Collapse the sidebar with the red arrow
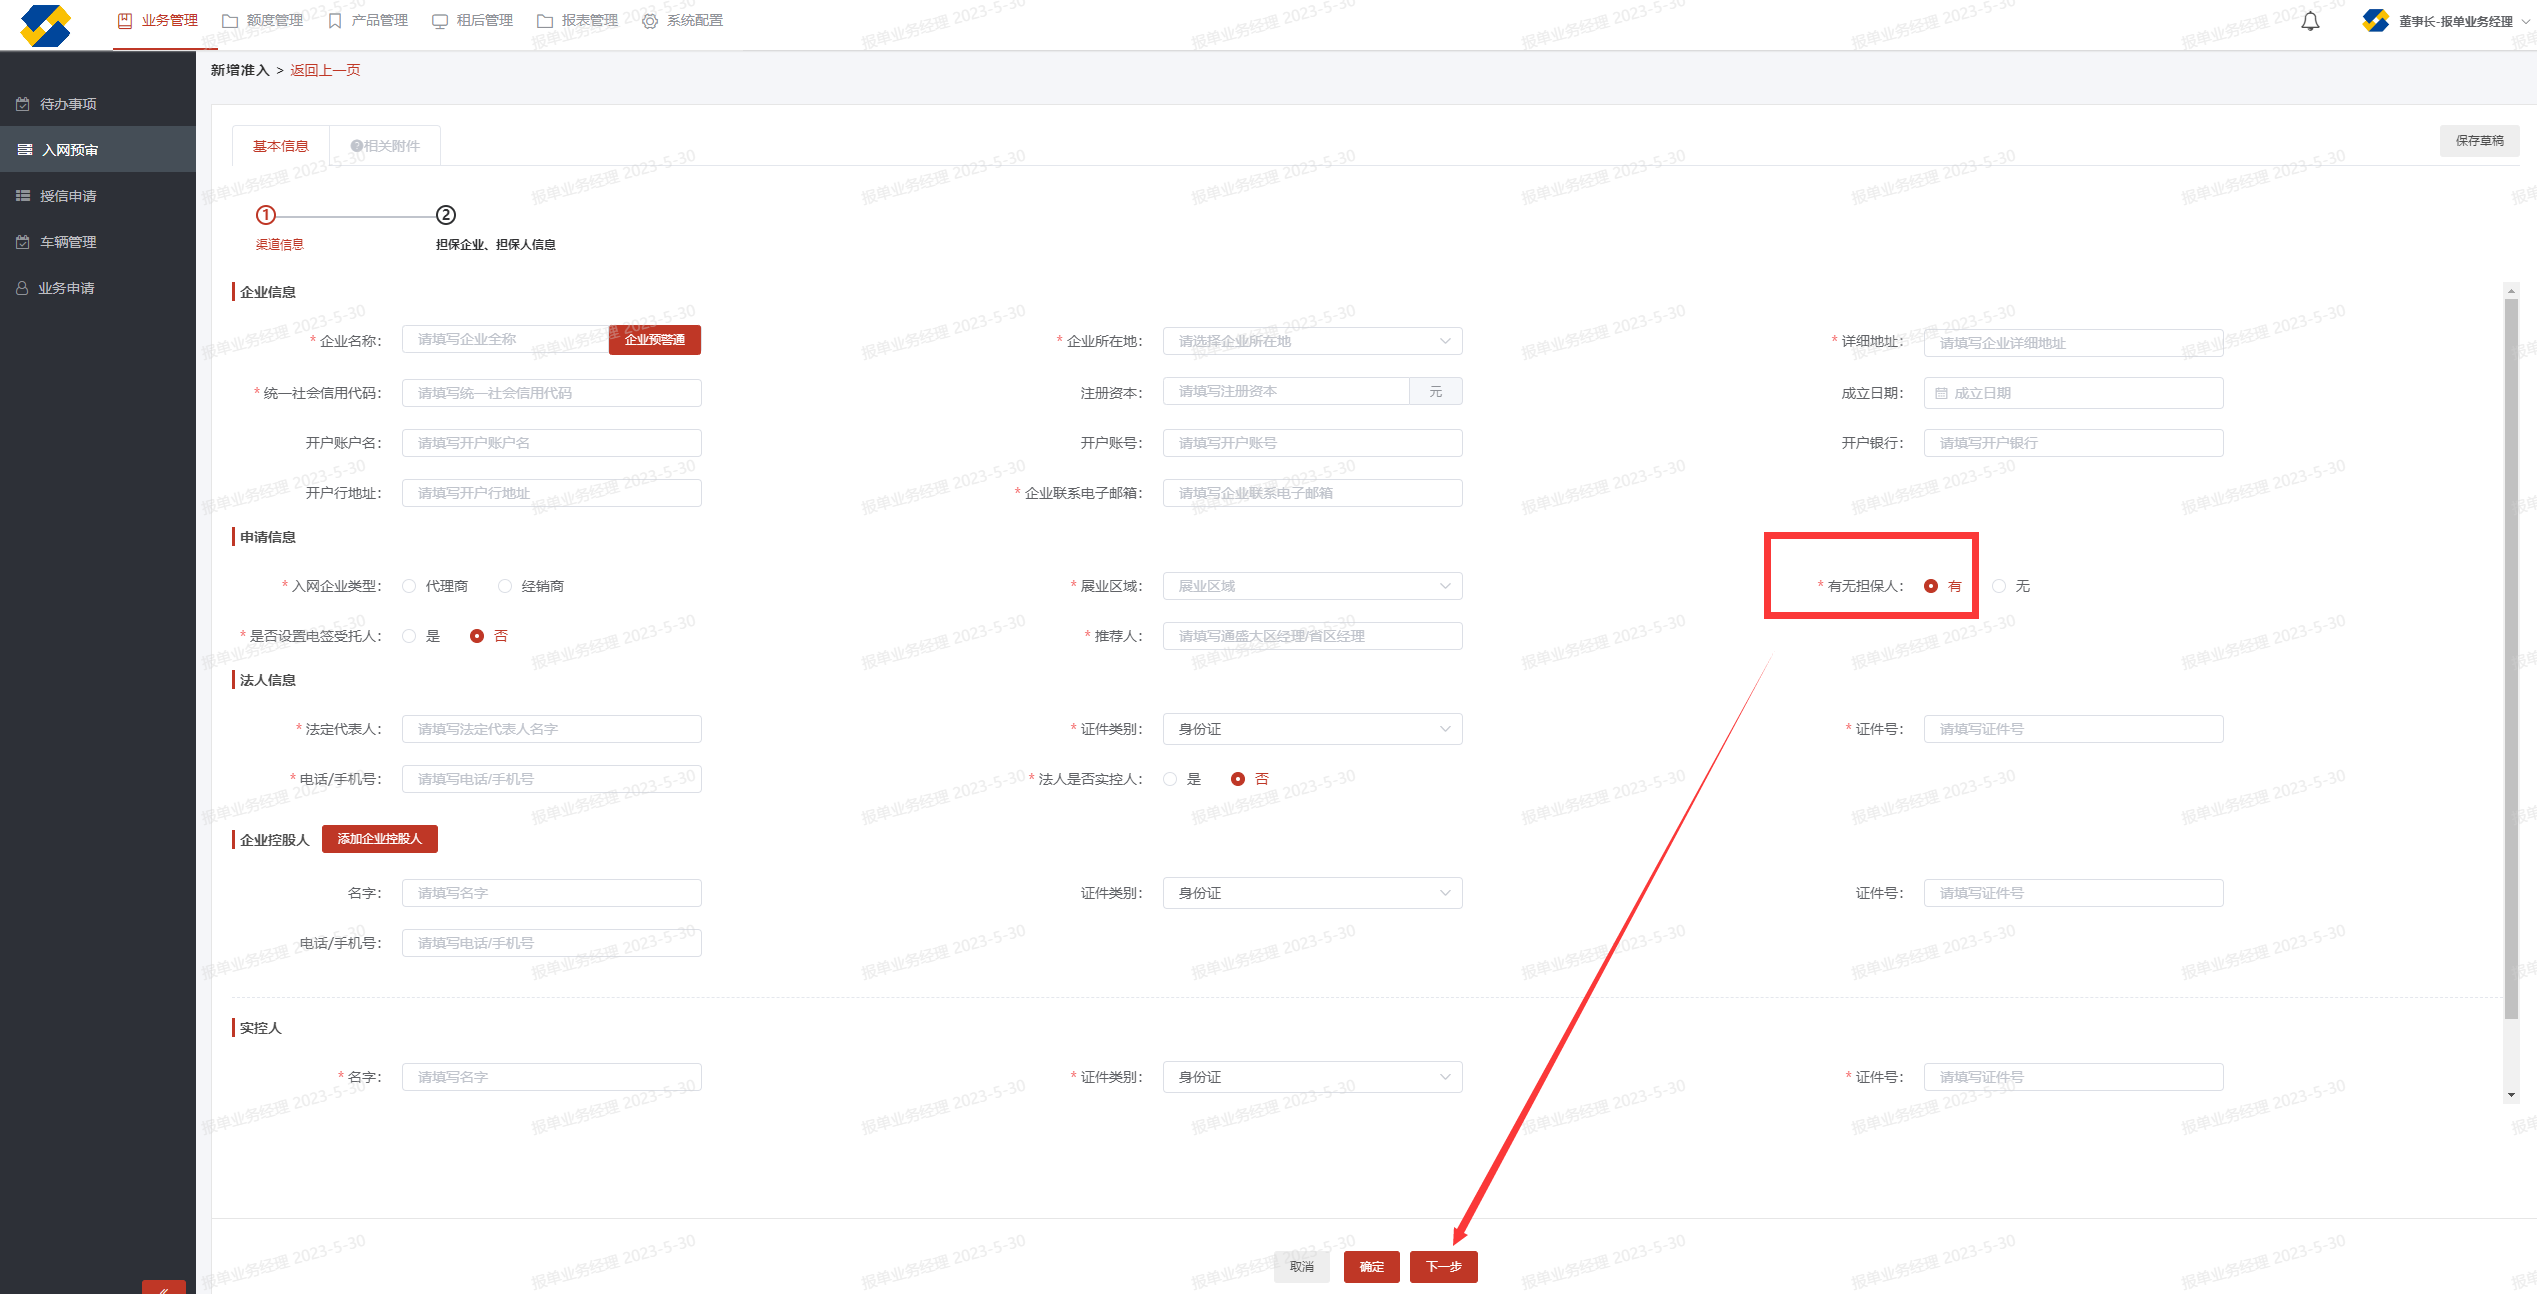The height and width of the screenshot is (1294, 2537). [163, 1288]
